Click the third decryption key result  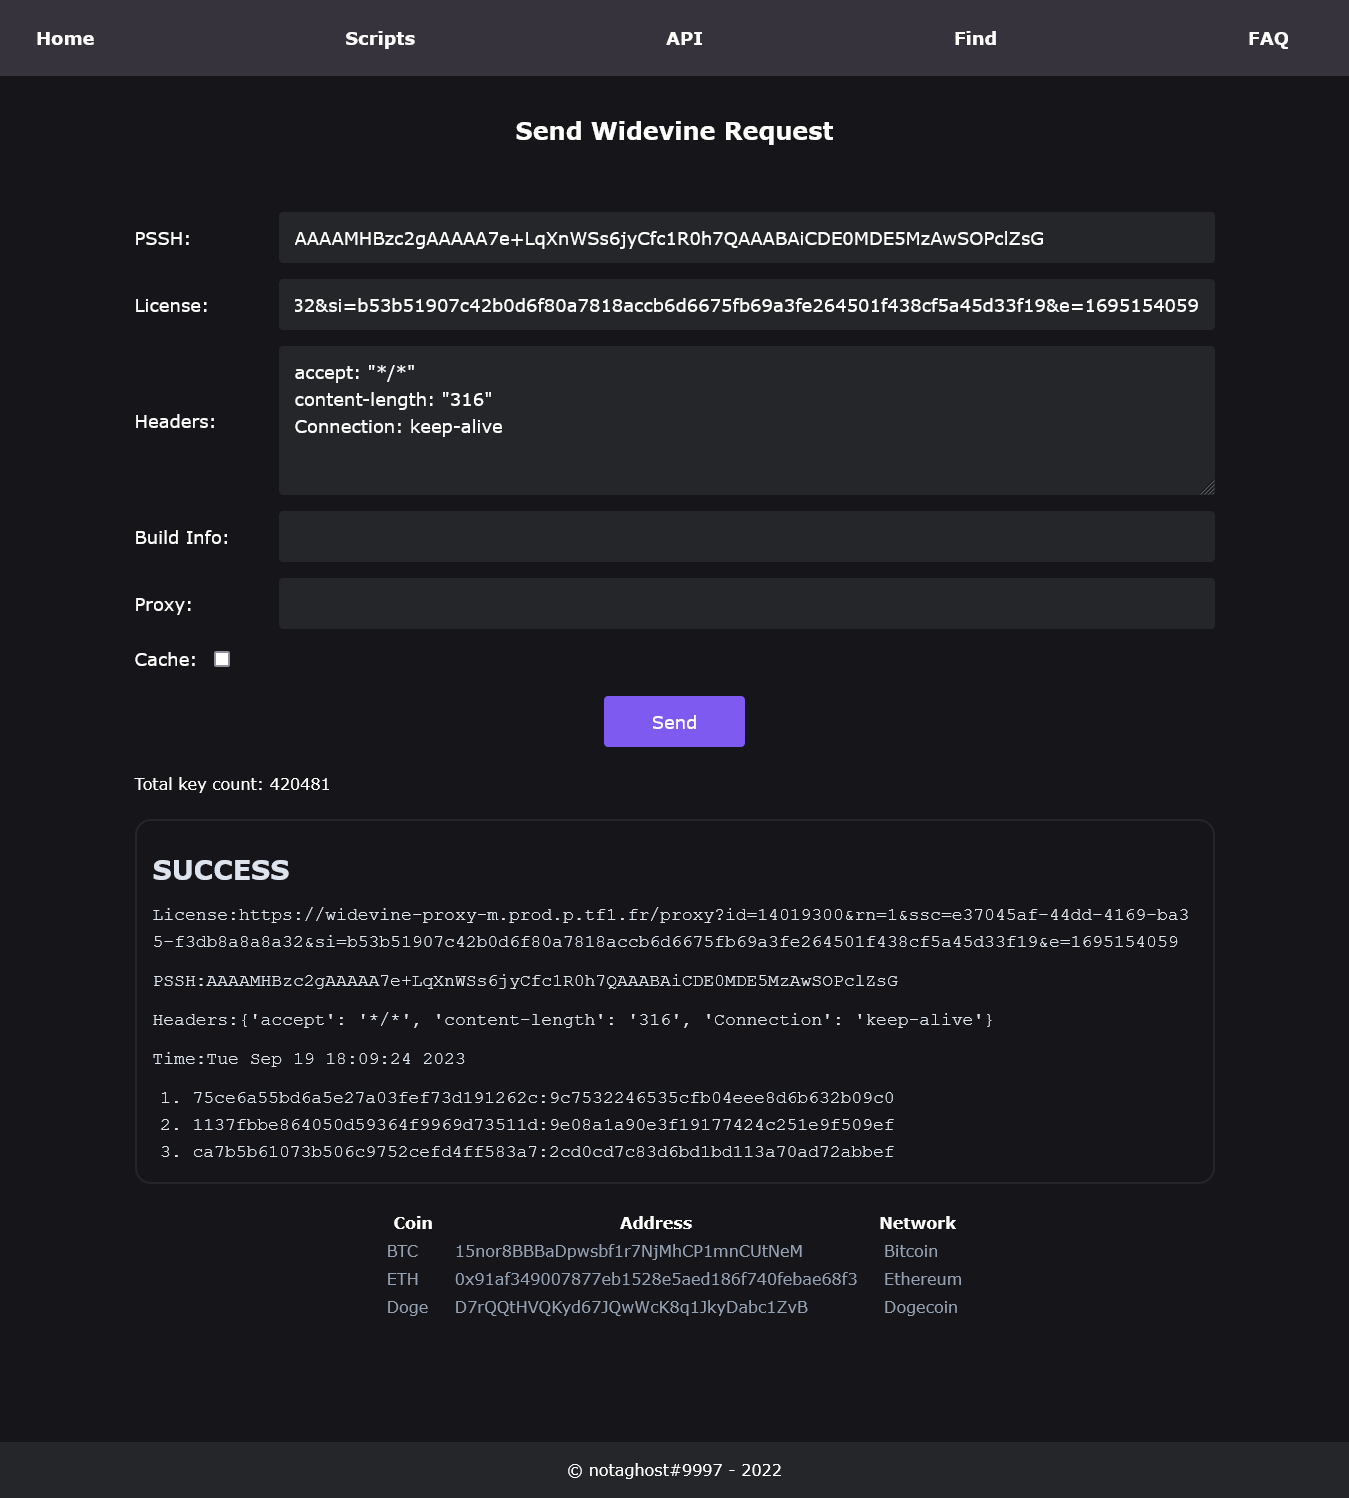coord(543,1152)
